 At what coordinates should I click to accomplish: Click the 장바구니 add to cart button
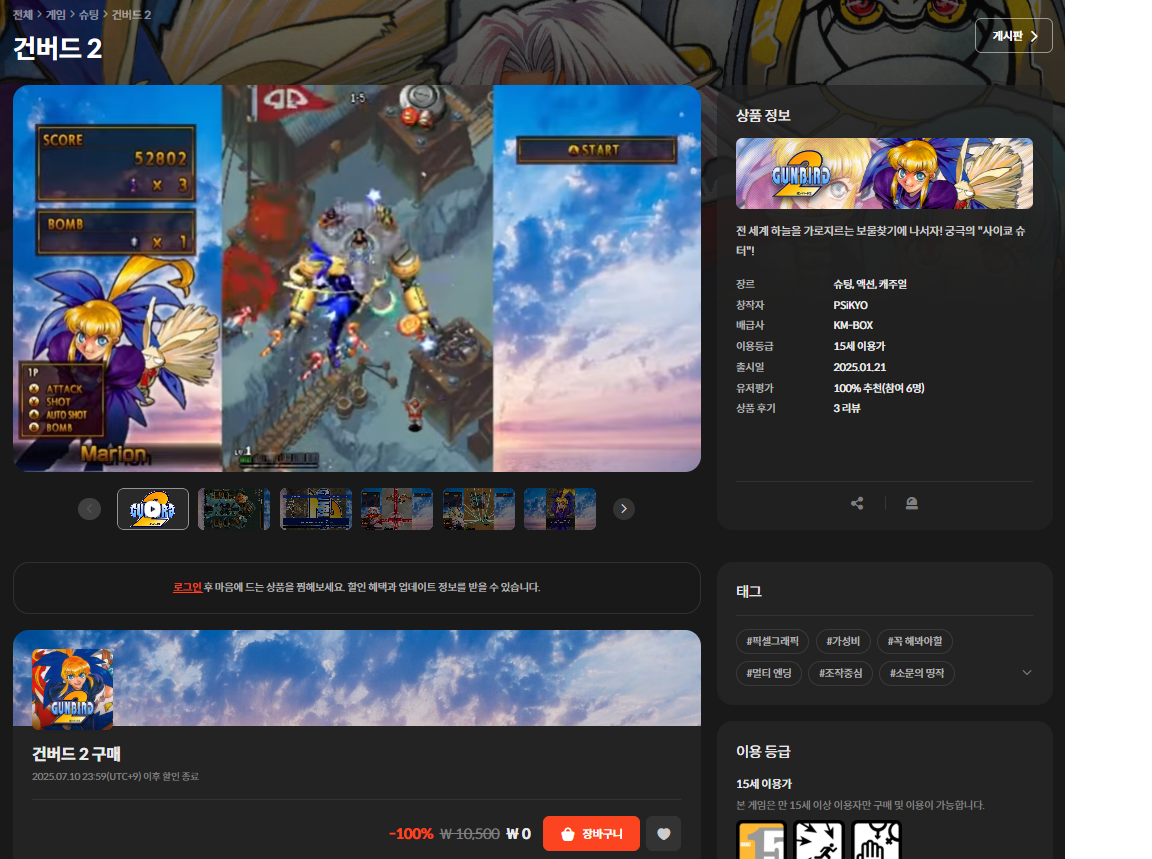(591, 834)
